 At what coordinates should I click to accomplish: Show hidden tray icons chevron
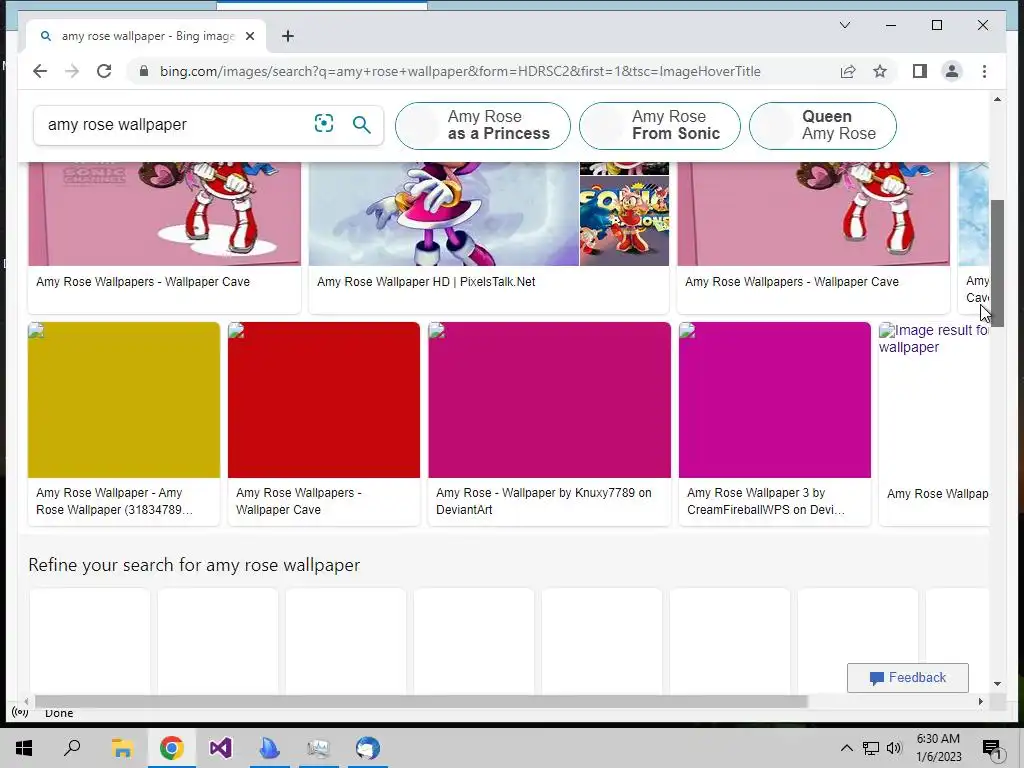[846, 748]
